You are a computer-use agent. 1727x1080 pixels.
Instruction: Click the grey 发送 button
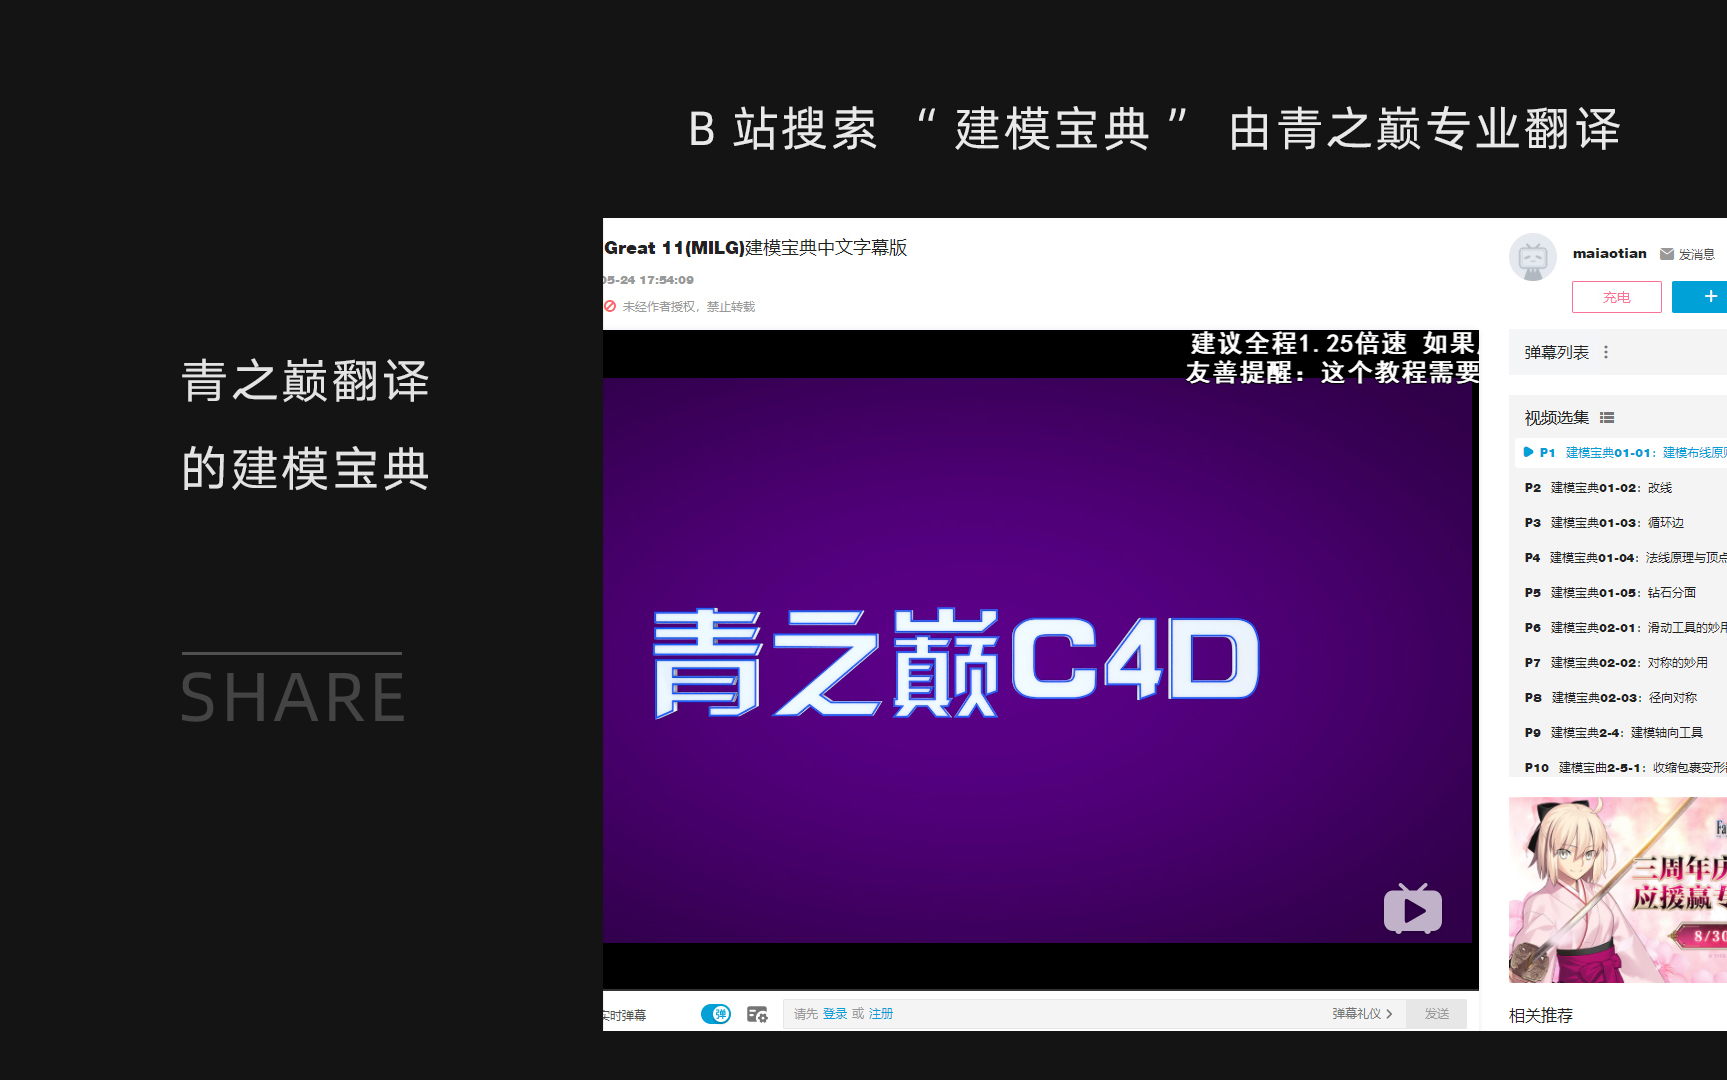click(1437, 1014)
